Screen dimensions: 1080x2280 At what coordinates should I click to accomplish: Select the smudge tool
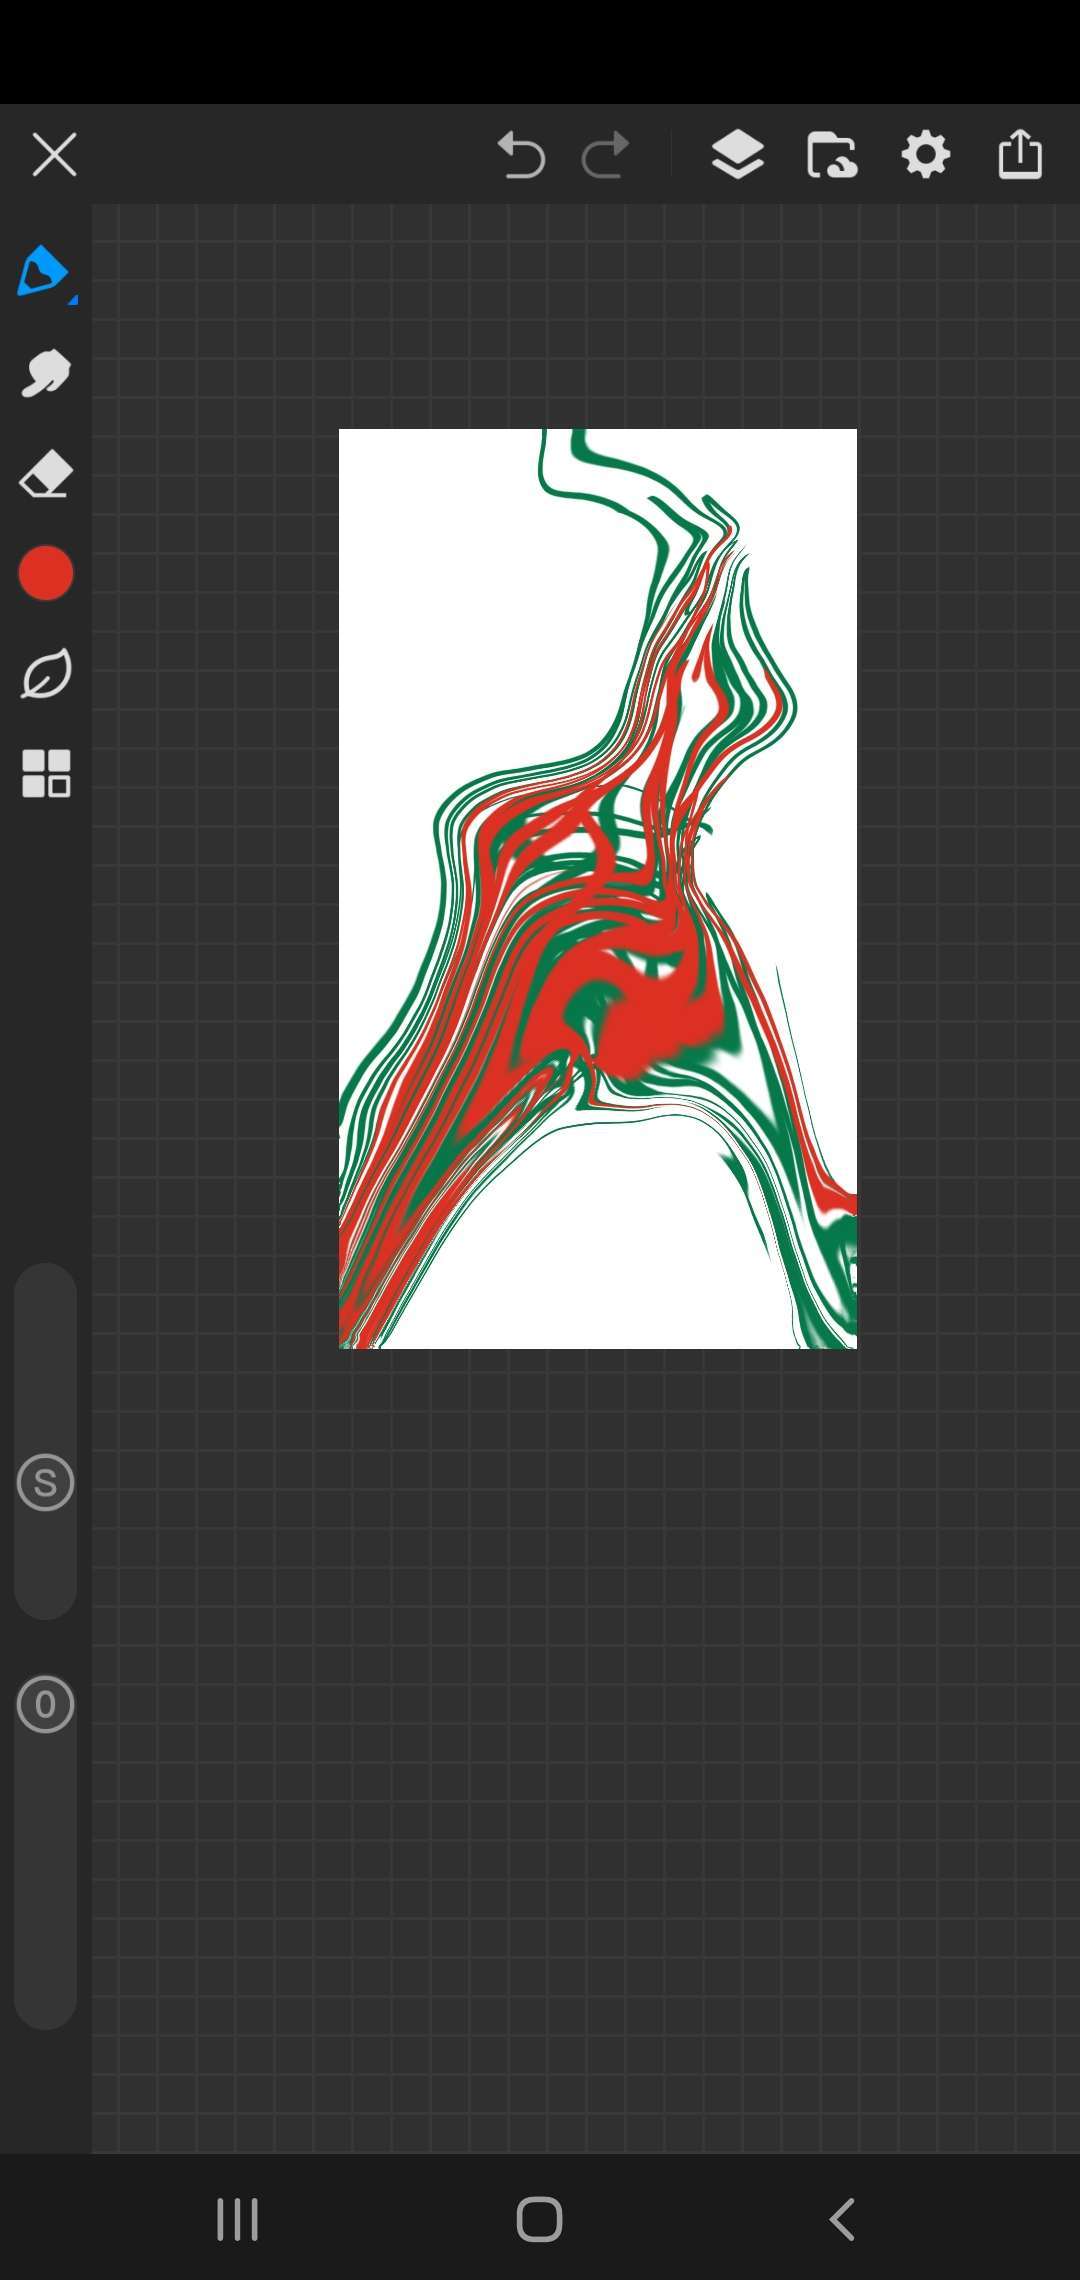click(45, 374)
